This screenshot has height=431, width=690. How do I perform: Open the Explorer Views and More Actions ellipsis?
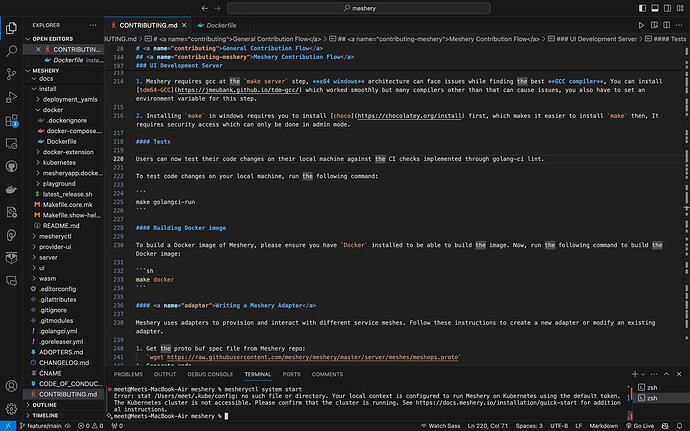tap(93, 25)
